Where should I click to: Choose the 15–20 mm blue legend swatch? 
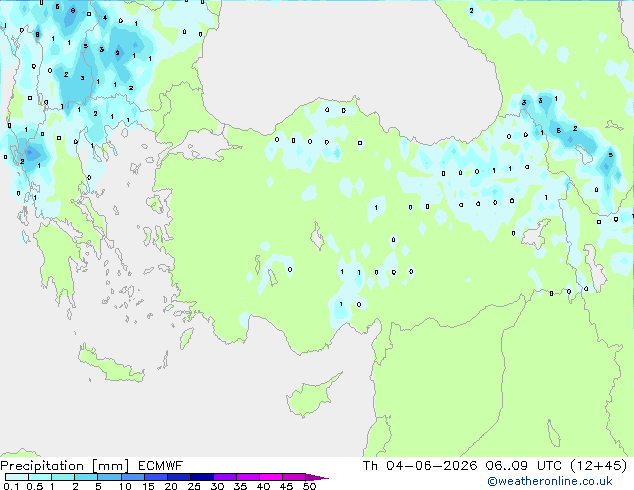tap(156, 477)
